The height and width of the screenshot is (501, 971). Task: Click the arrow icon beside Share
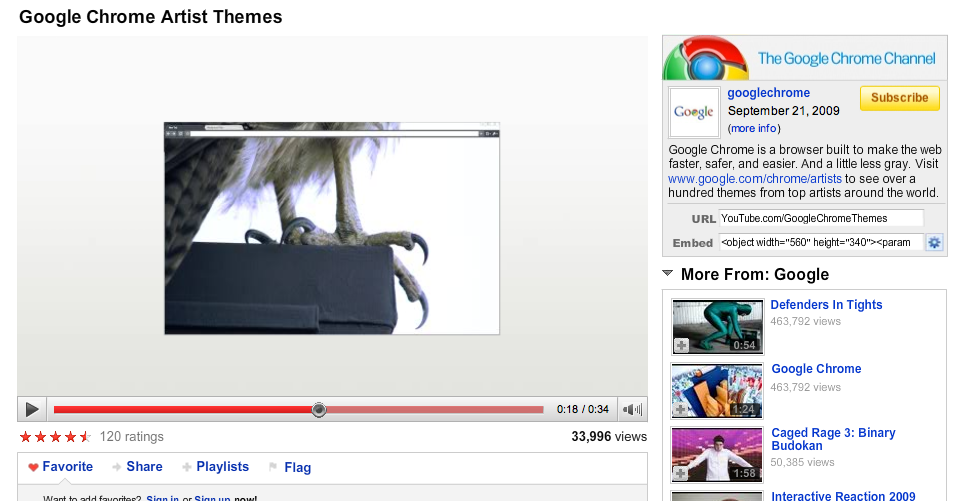[x=116, y=468]
